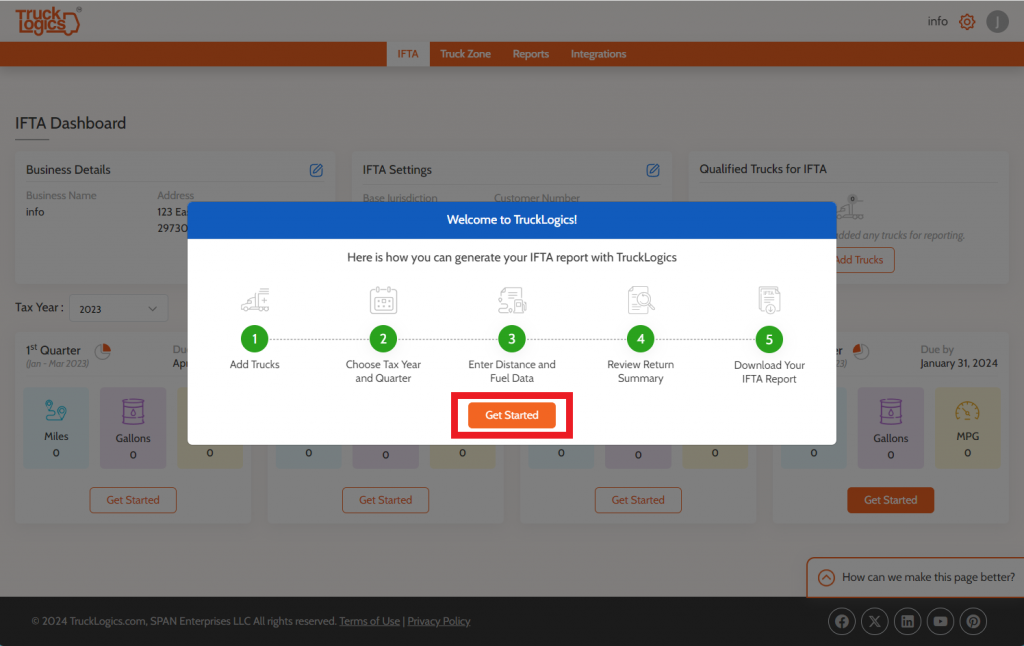Expand the feedback panel chevron icon
This screenshot has height=646, width=1024.
pyautogui.click(x=826, y=577)
